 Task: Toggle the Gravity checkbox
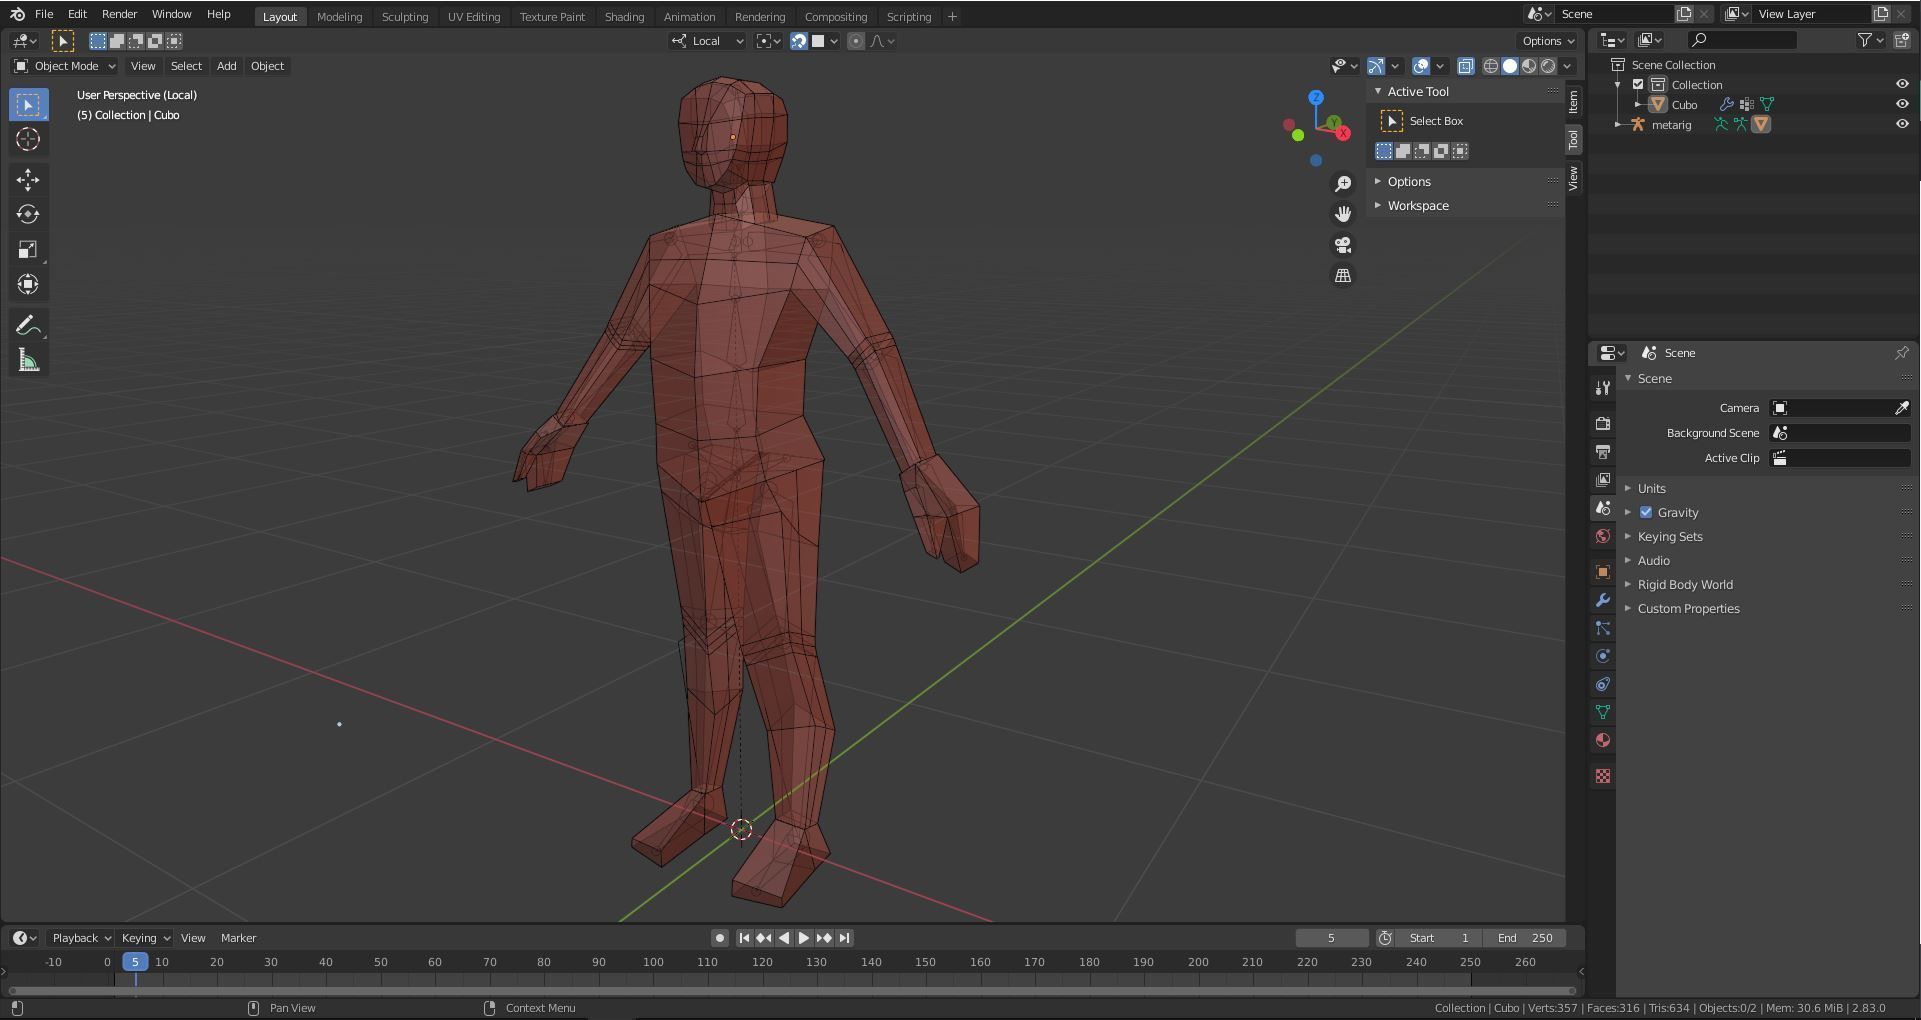(x=1646, y=512)
